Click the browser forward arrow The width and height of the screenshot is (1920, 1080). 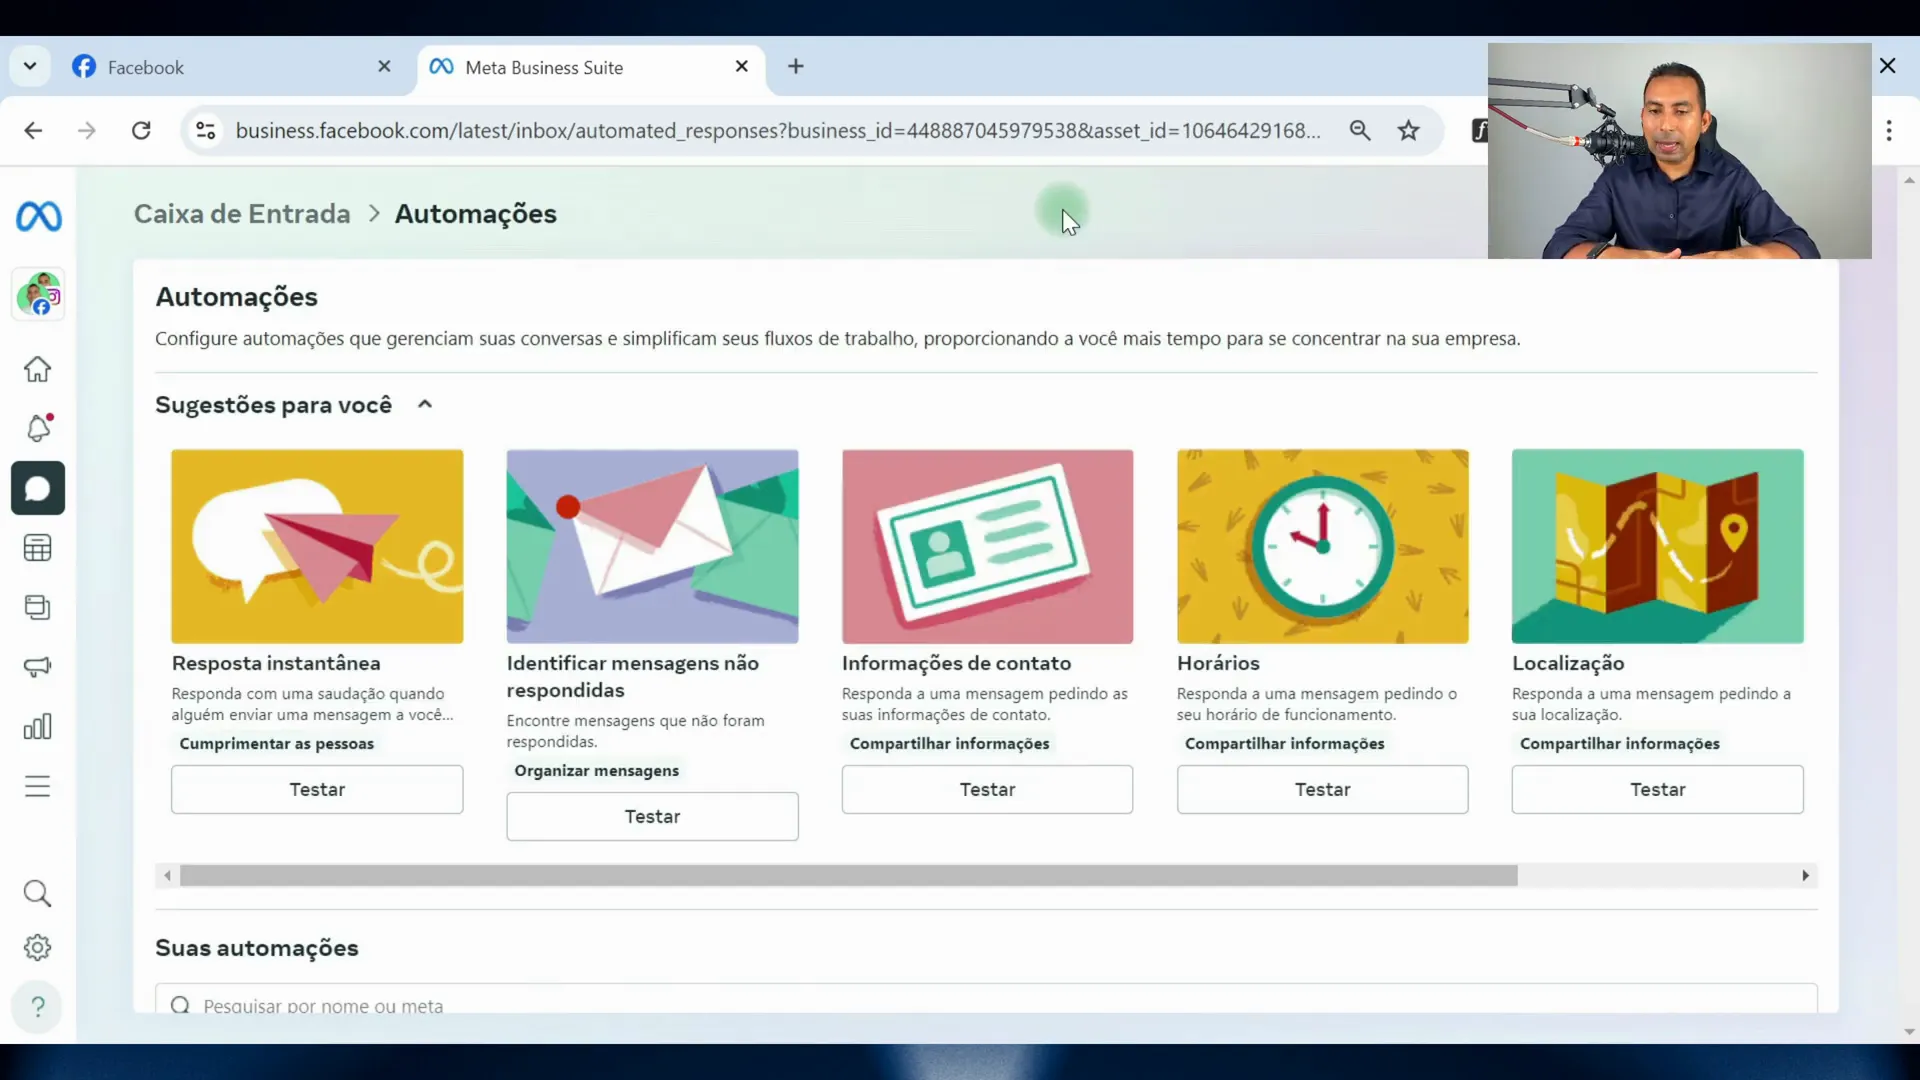[x=87, y=130]
